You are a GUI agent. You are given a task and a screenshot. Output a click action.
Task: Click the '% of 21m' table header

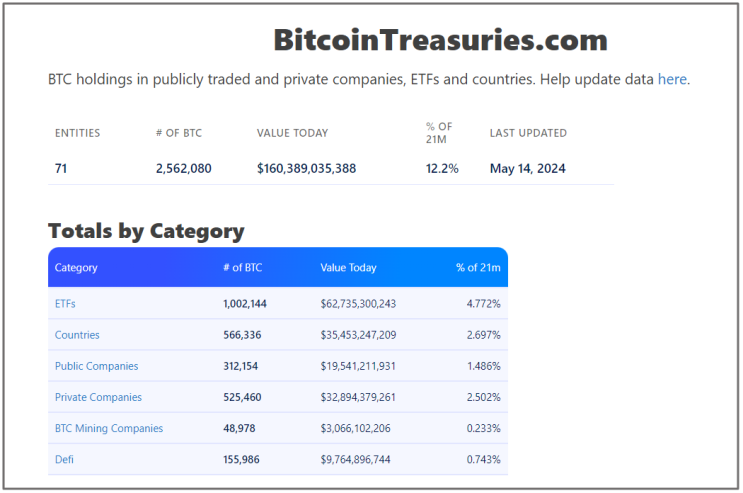(478, 268)
